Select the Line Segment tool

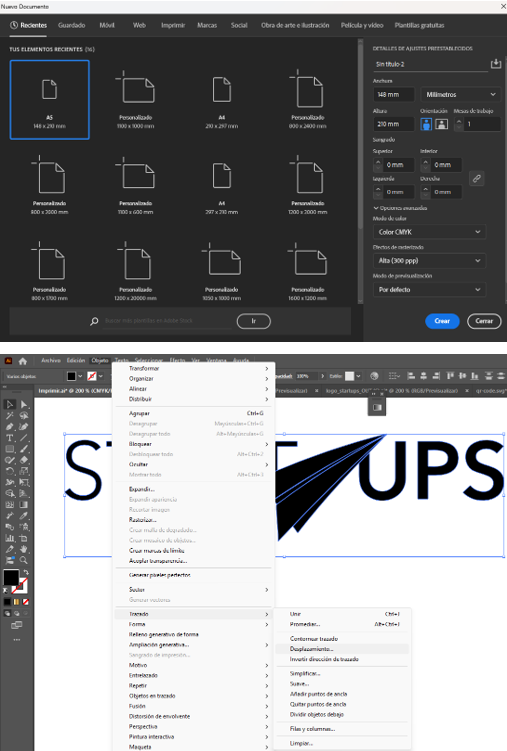[24, 438]
